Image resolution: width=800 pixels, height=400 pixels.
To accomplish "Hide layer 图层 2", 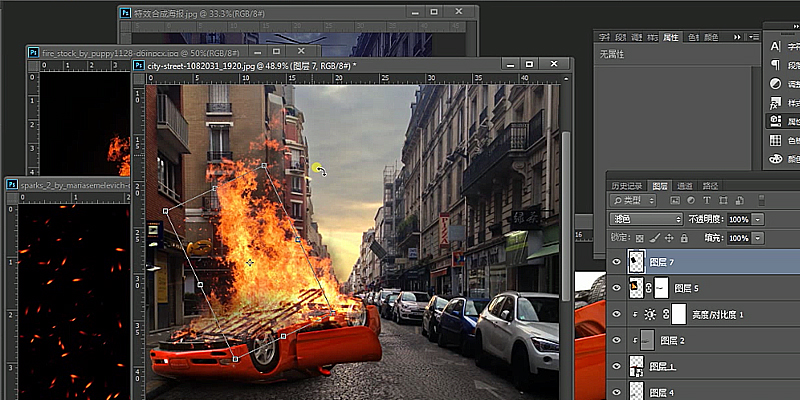I will pyautogui.click(x=617, y=340).
